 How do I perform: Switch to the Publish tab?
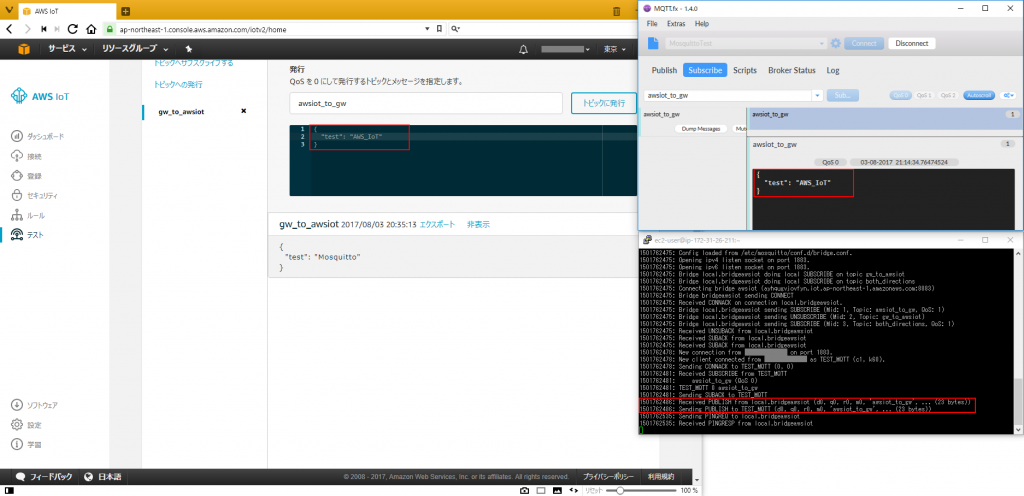coord(664,70)
